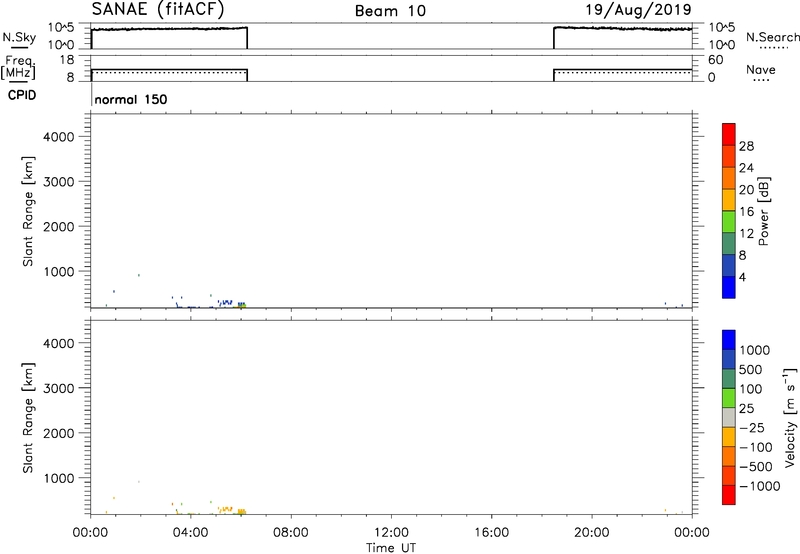
Task: Click the bright blue bottom power swatch
Action: 729,287
